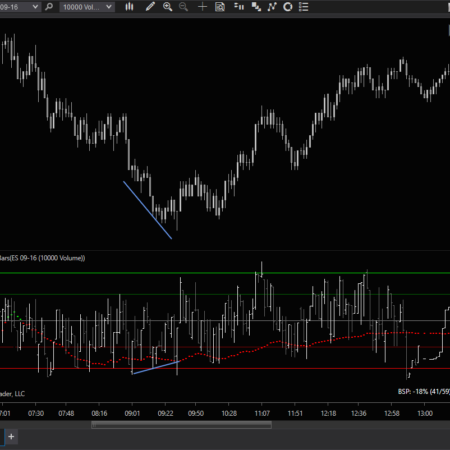The height and width of the screenshot is (450, 450).
Task: Click the indicator label ES 09-16 (10000 Volume)
Action: click(42, 258)
